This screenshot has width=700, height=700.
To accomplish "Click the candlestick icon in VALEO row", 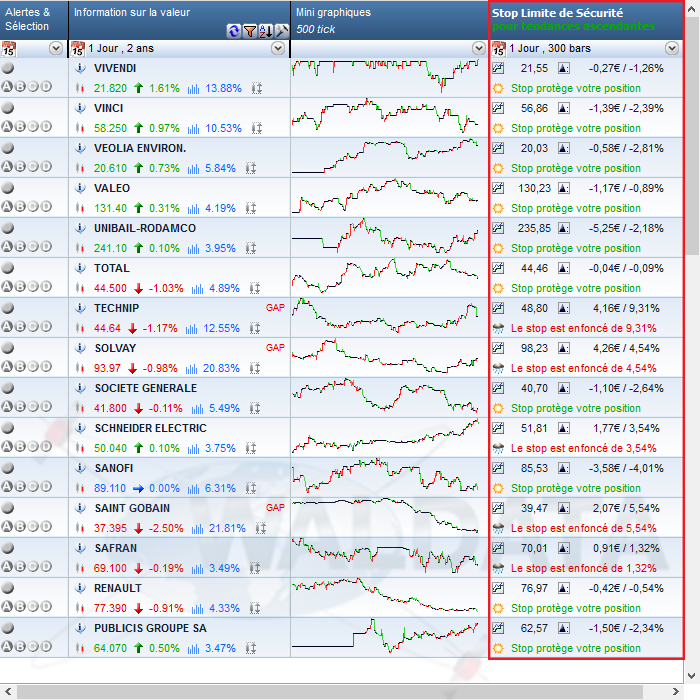I will tap(80, 208).
